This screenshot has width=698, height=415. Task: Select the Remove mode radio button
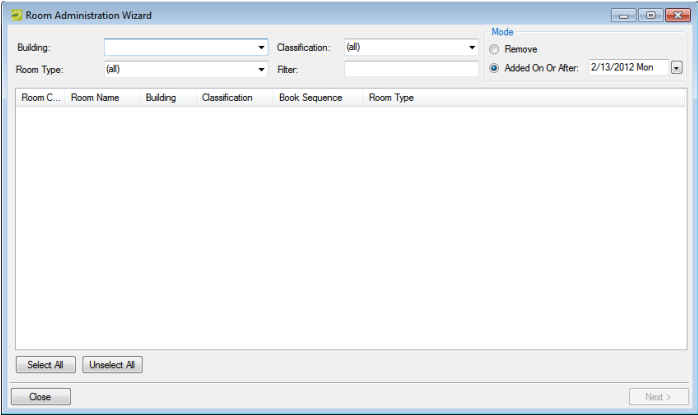(x=494, y=49)
